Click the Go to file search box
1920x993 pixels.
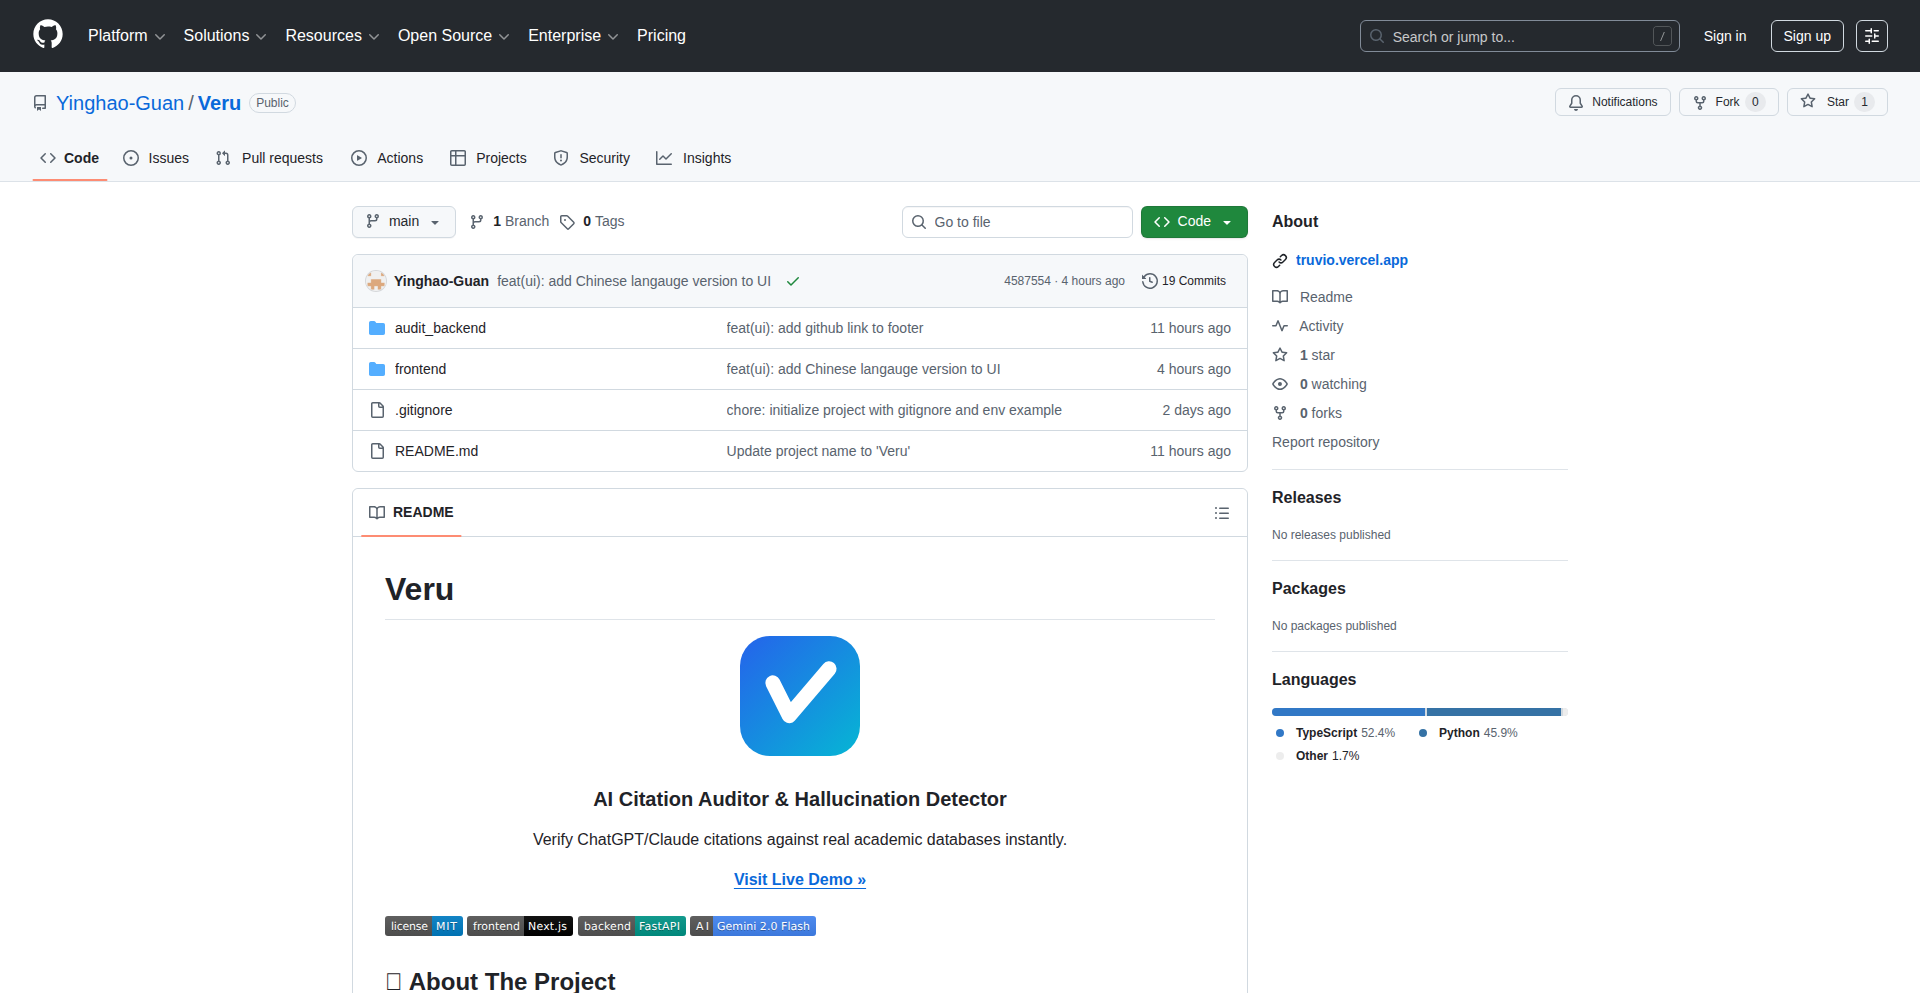point(1017,222)
